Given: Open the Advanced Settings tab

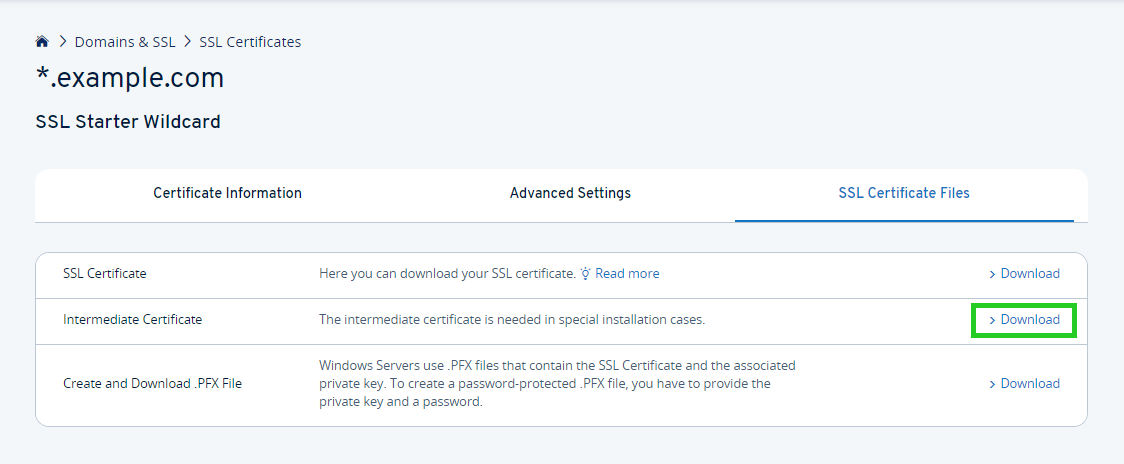Looking at the screenshot, I should (x=570, y=193).
